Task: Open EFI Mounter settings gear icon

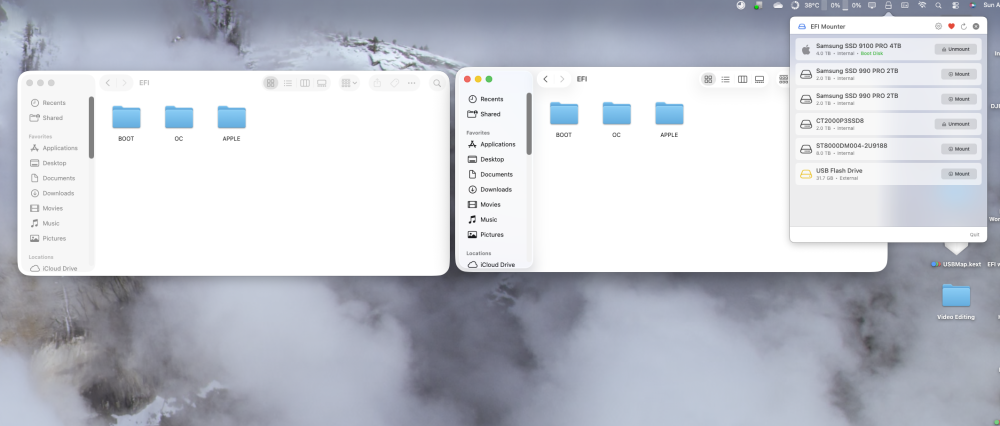Action: 938,26
